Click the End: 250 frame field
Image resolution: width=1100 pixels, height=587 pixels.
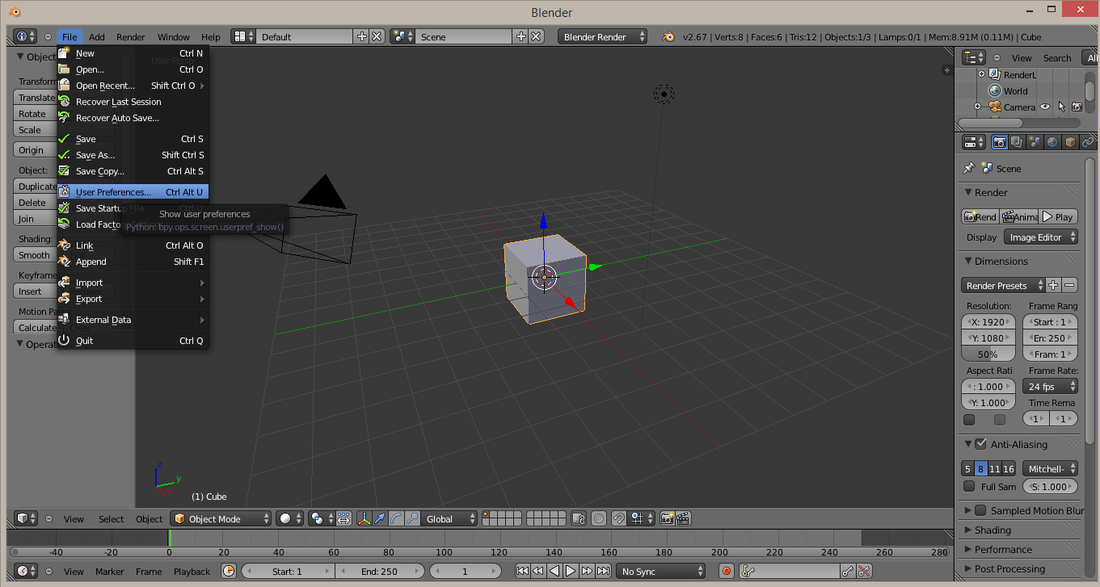[380, 572]
